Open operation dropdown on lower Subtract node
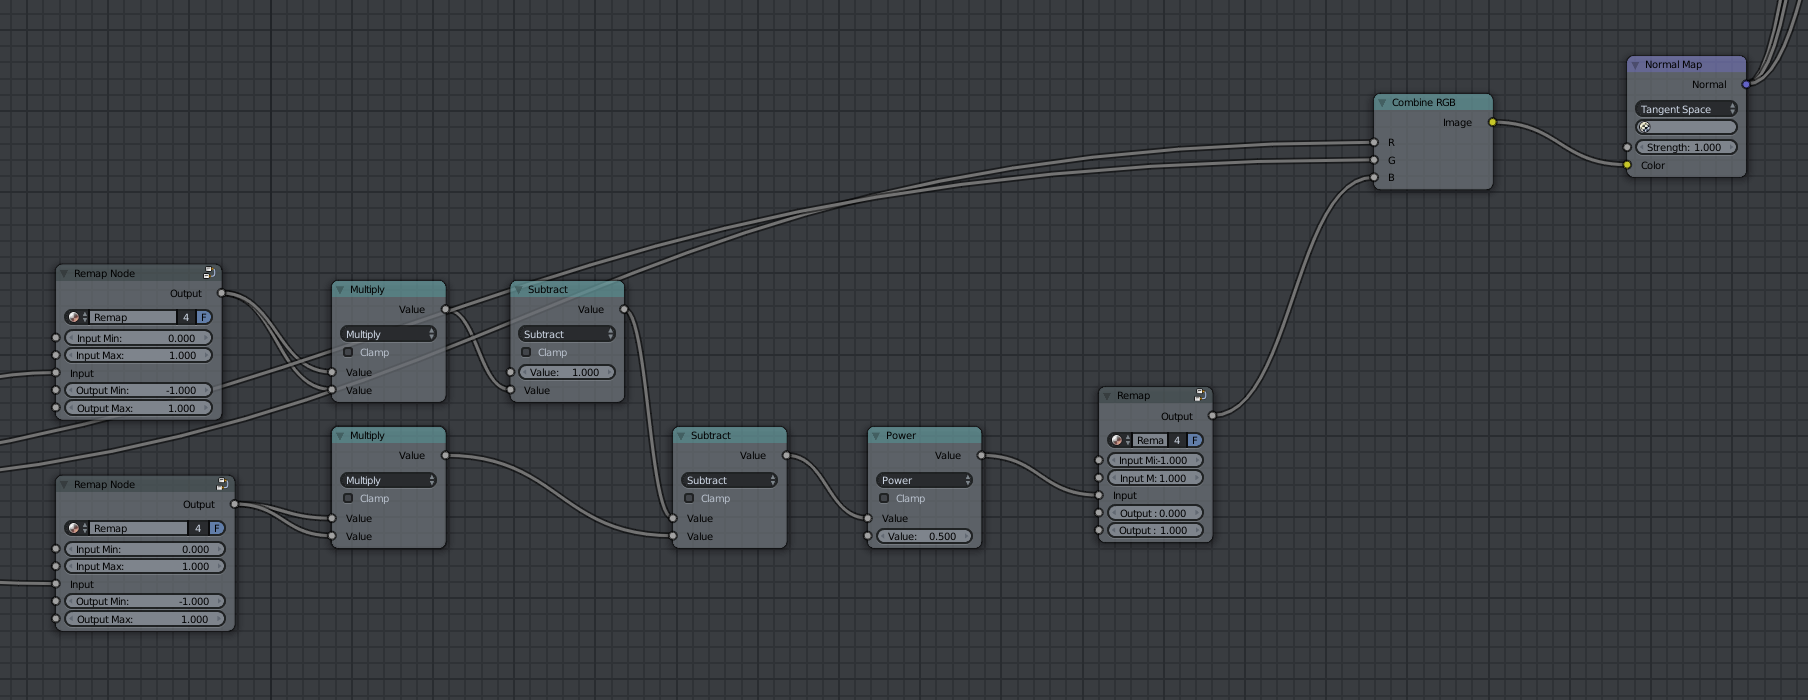 click(x=730, y=480)
